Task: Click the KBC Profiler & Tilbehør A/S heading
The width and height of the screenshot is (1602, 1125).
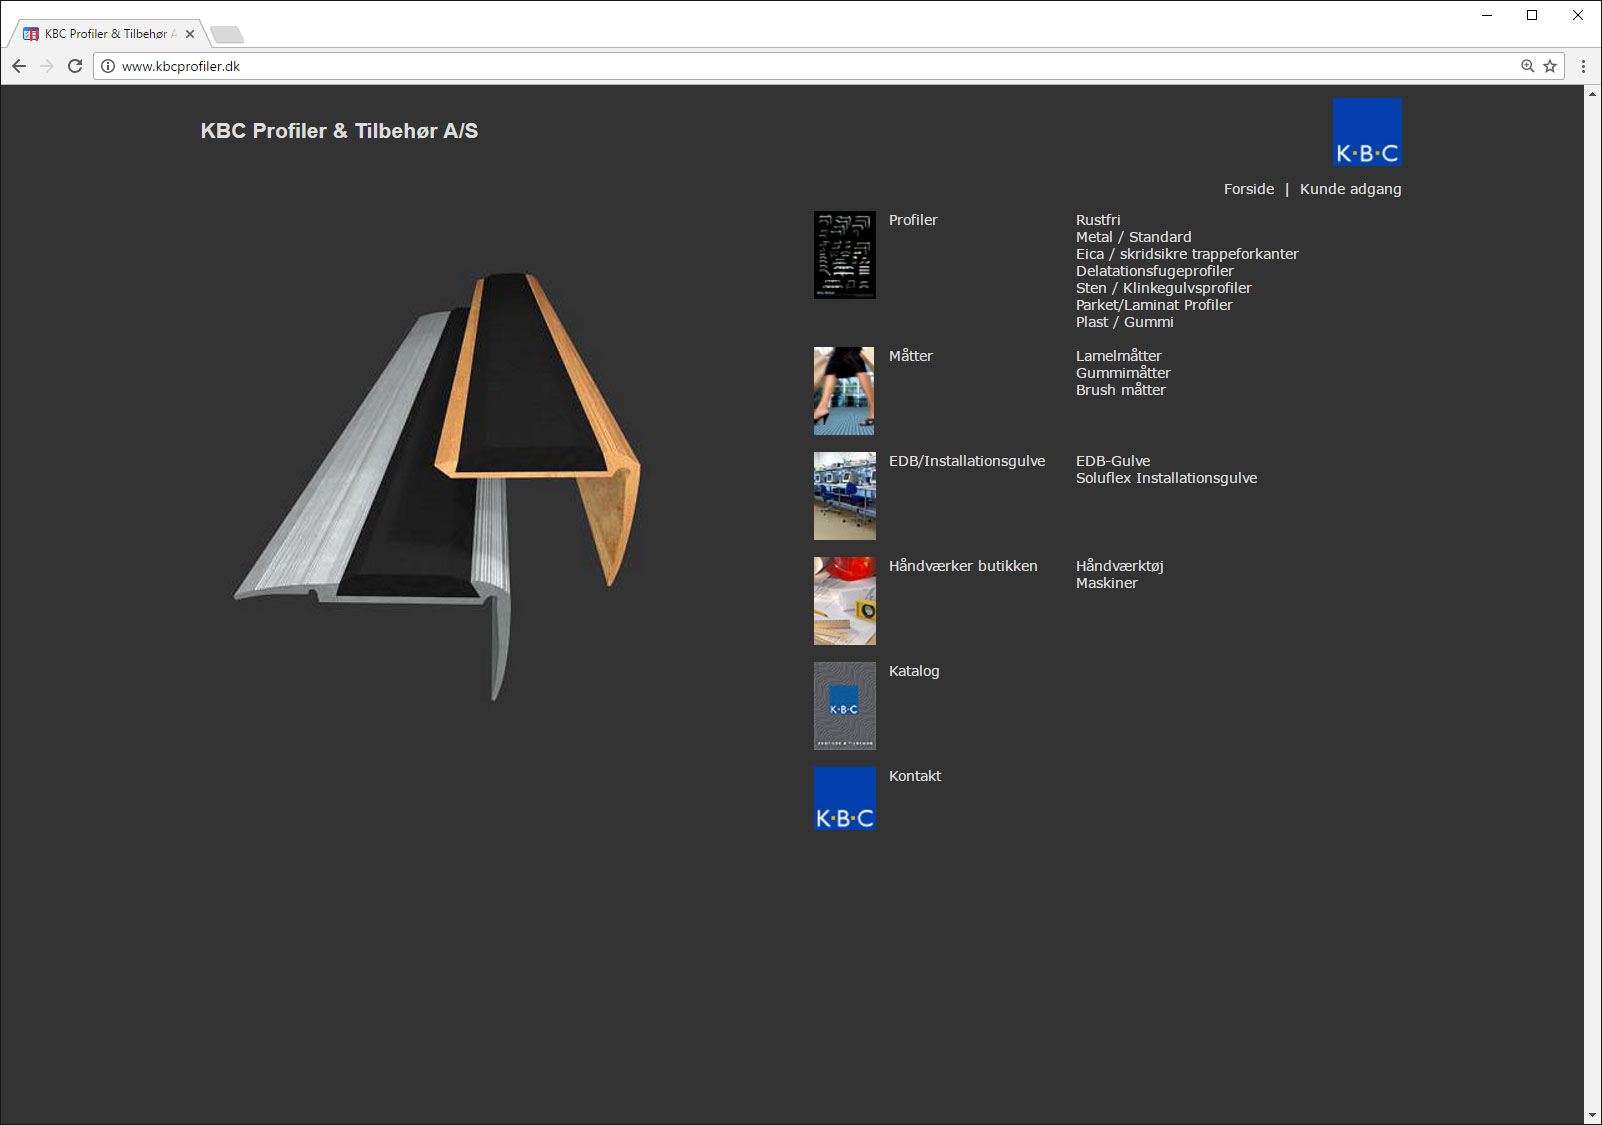Action: pyautogui.click(x=339, y=131)
